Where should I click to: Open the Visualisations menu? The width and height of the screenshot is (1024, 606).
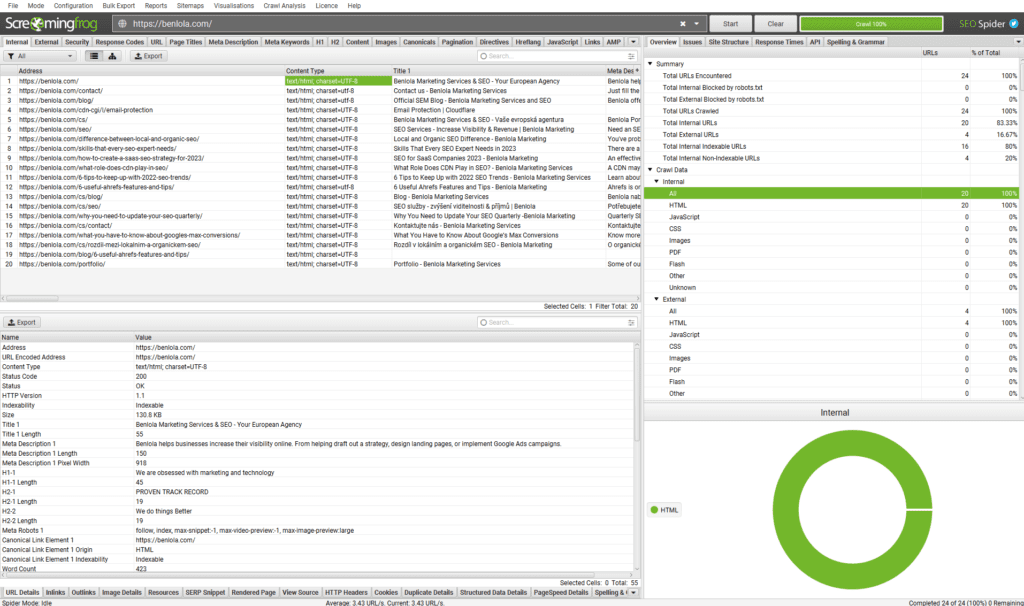(x=234, y=5)
